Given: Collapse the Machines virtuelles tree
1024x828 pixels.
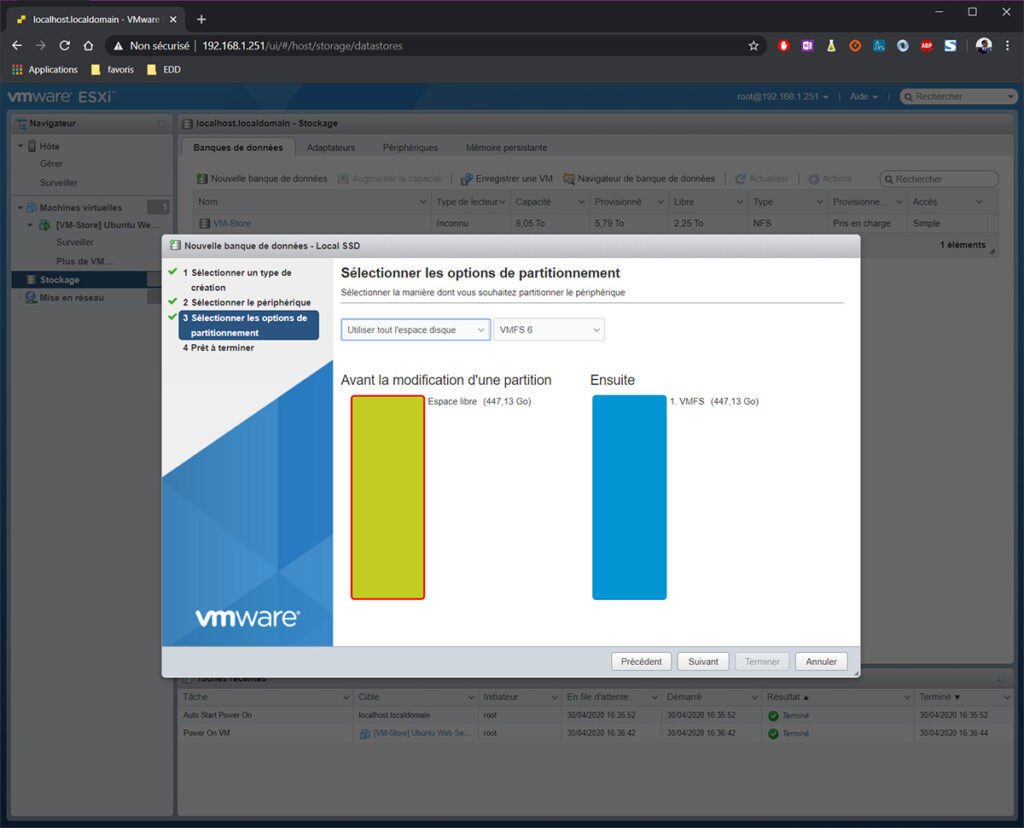Looking at the screenshot, I should click(x=20, y=207).
